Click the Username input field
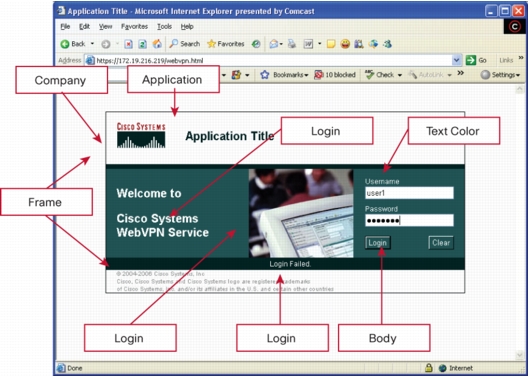530x377 pixels. click(x=409, y=193)
